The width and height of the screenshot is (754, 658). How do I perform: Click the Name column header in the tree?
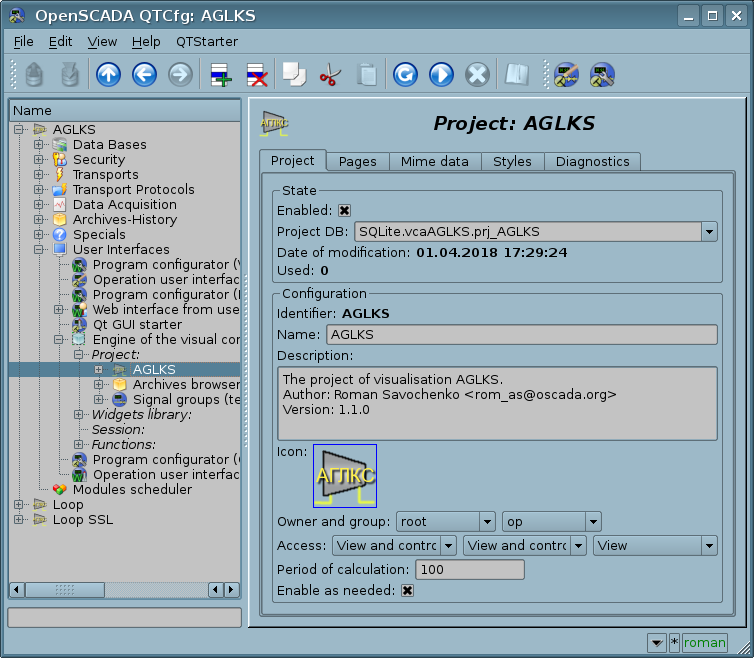click(x=125, y=111)
